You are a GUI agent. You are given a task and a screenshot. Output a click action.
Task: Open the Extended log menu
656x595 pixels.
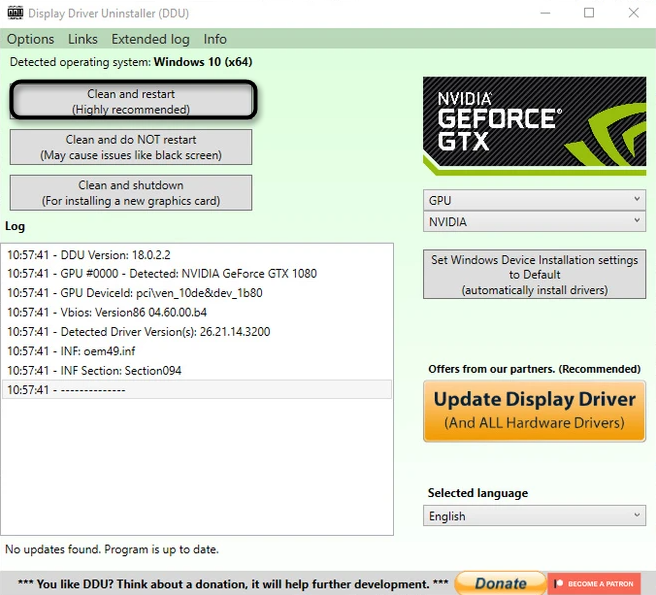150,39
